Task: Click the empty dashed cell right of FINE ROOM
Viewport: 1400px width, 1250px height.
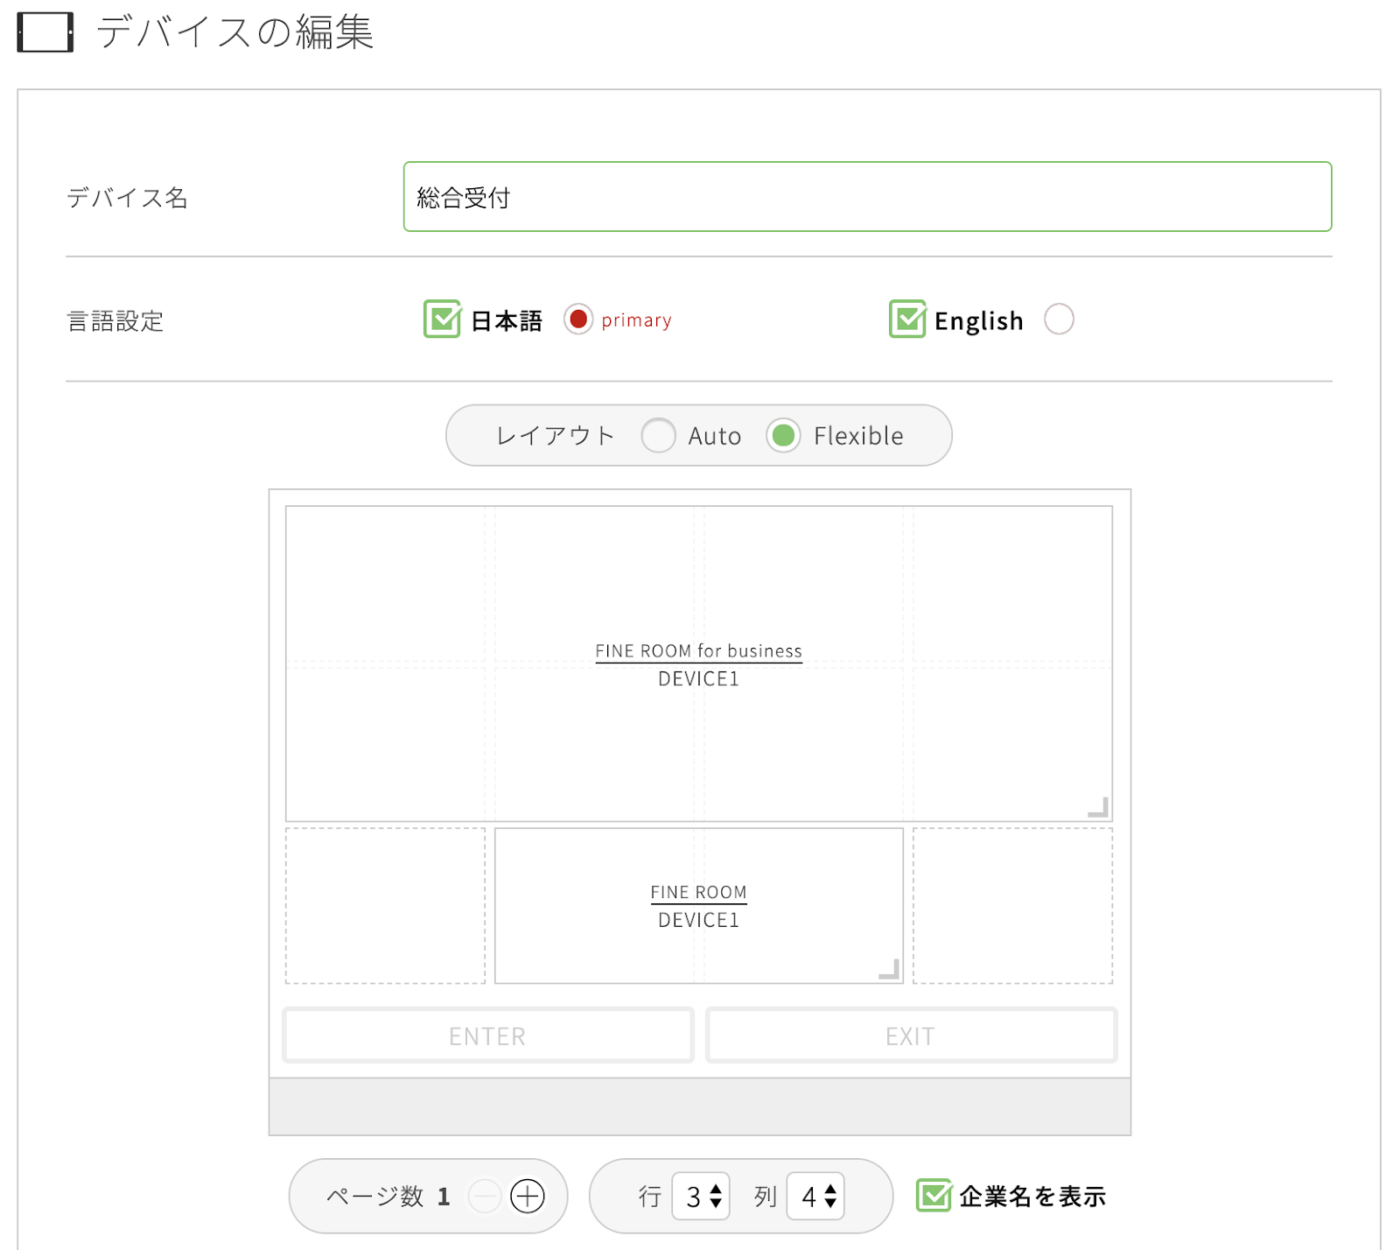Action: tap(1012, 906)
